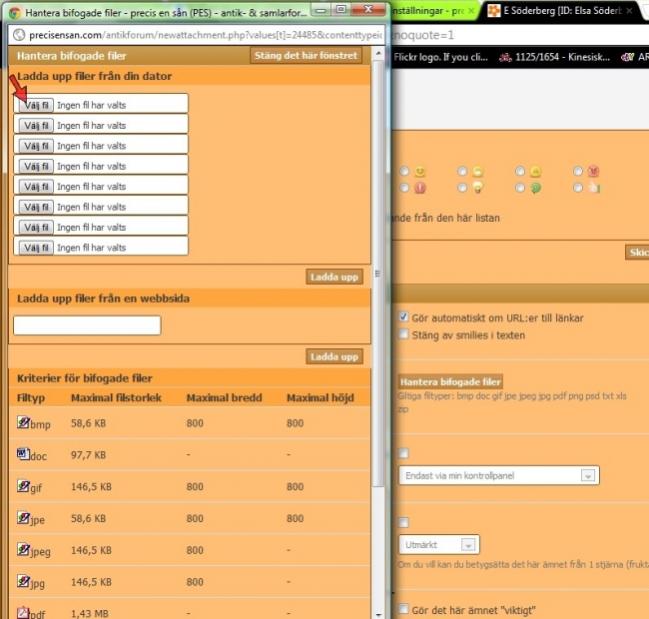Click the doc file type icon

(23, 454)
